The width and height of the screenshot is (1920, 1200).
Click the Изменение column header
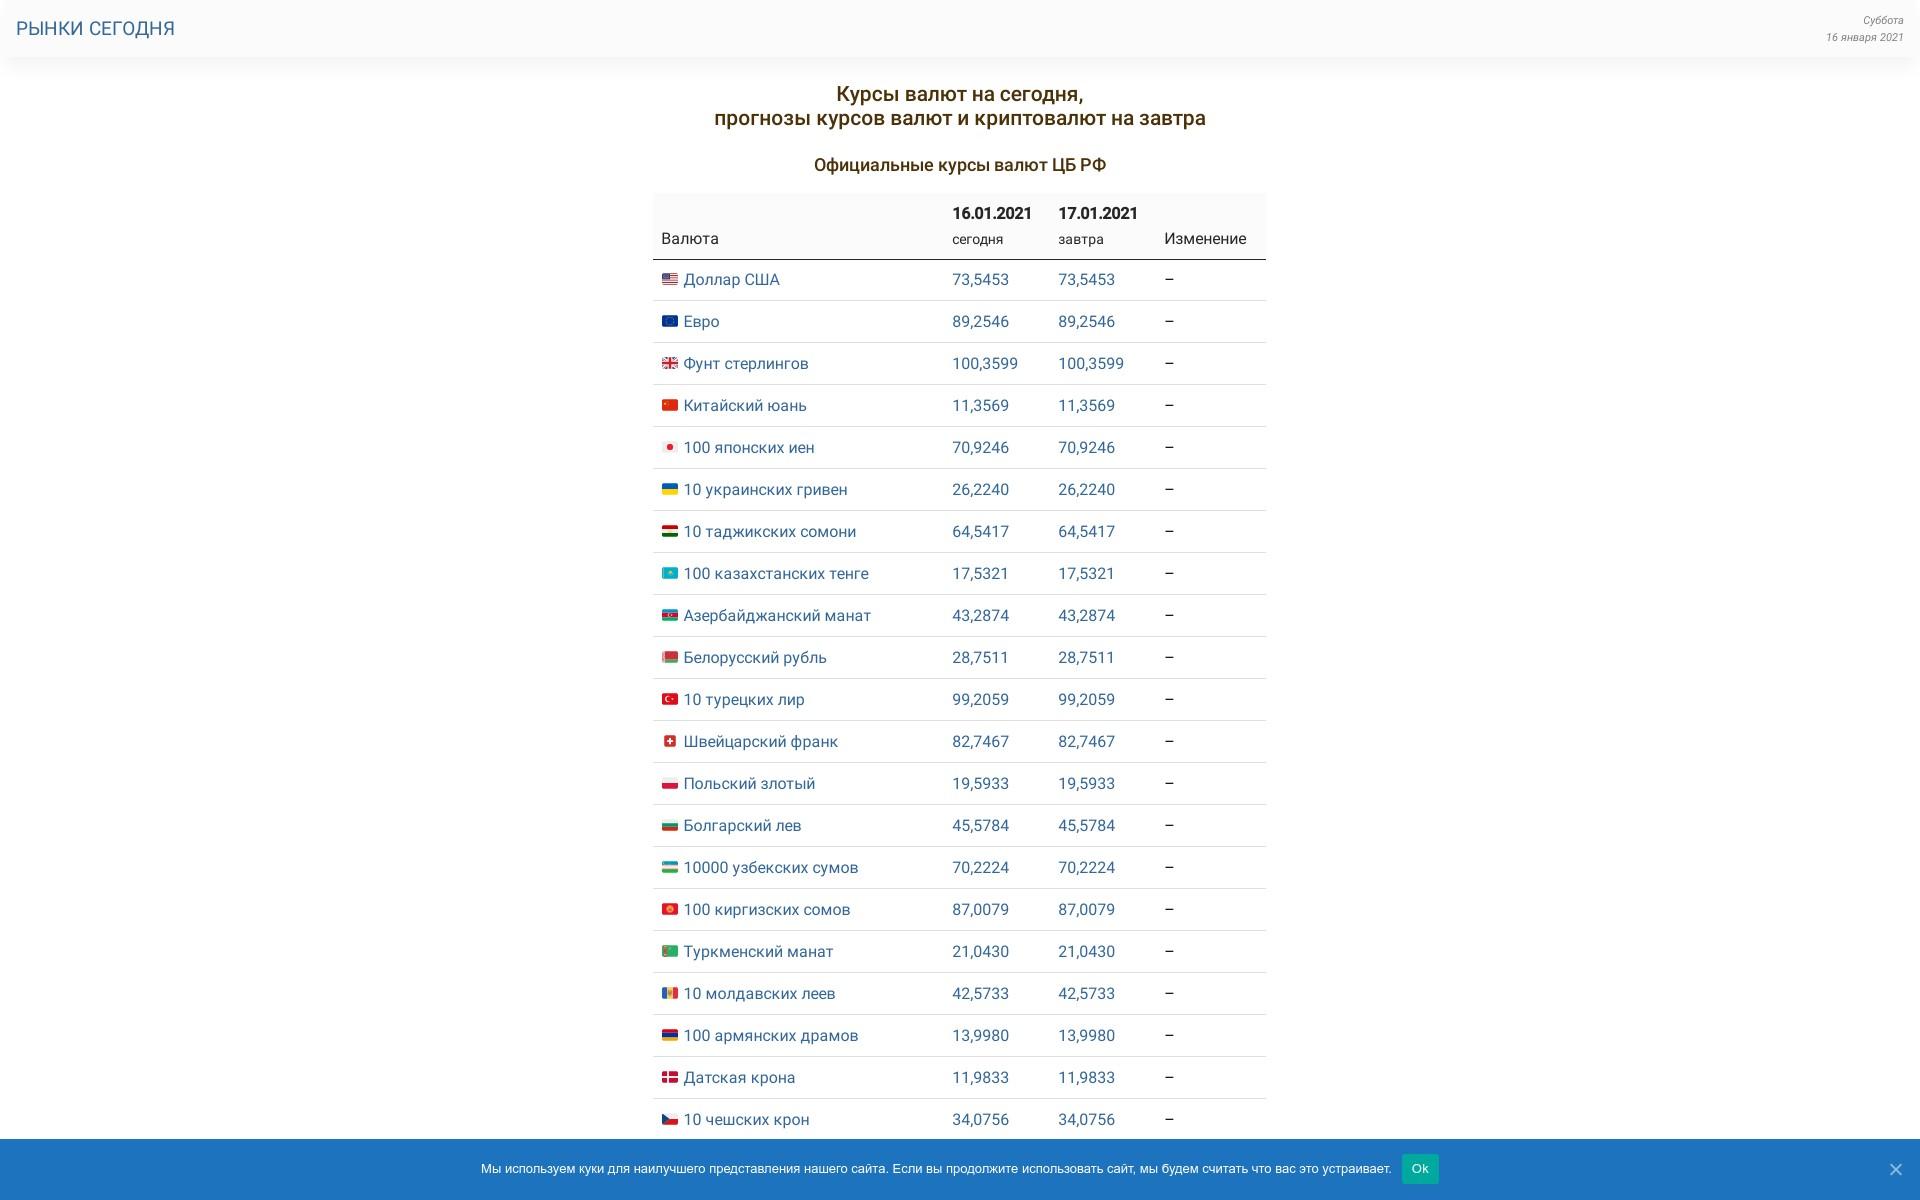[1205, 239]
